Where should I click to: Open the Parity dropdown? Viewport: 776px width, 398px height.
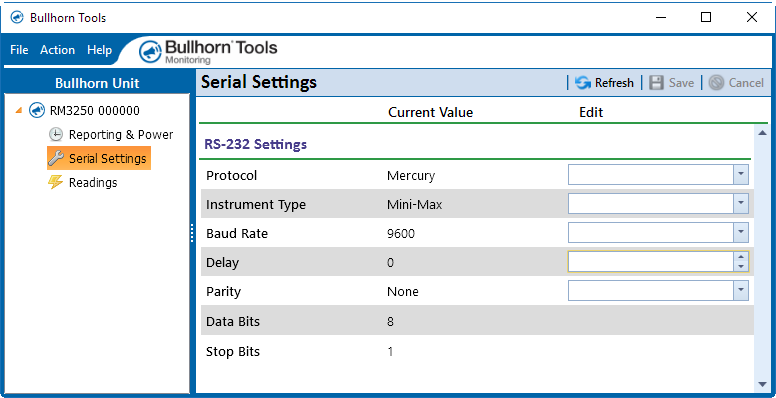click(x=741, y=291)
